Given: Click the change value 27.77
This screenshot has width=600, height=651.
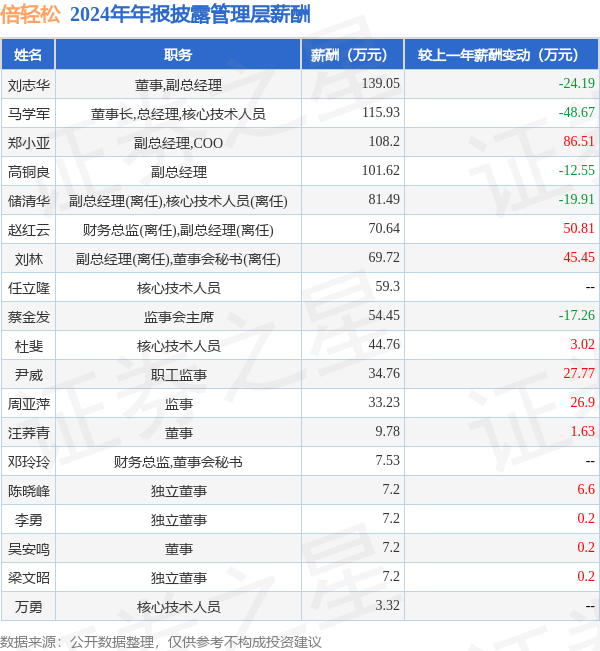Looking at the screenshot, I should (579, 373).
